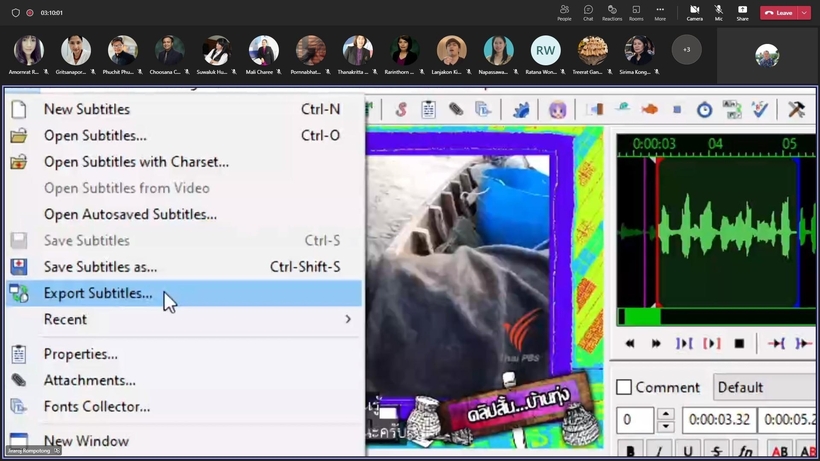Open the Default style dropdown

coord(765,387)
